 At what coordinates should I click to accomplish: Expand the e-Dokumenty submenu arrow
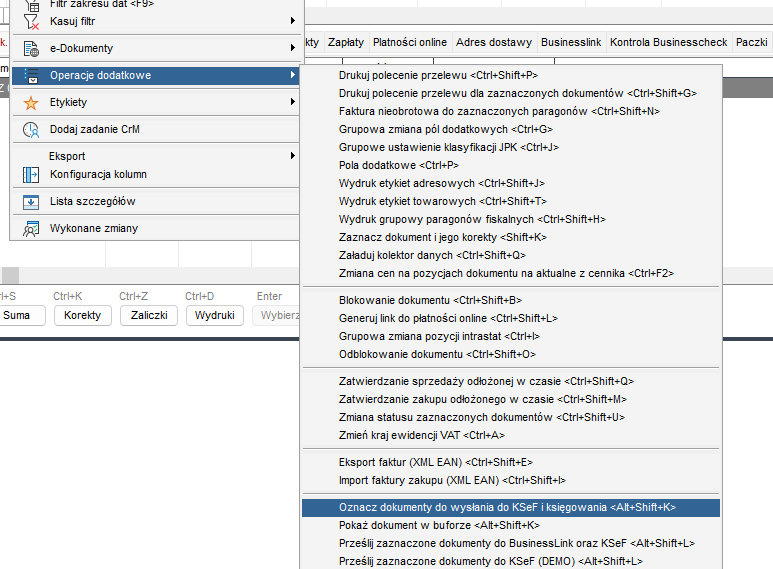pos(293,48)
